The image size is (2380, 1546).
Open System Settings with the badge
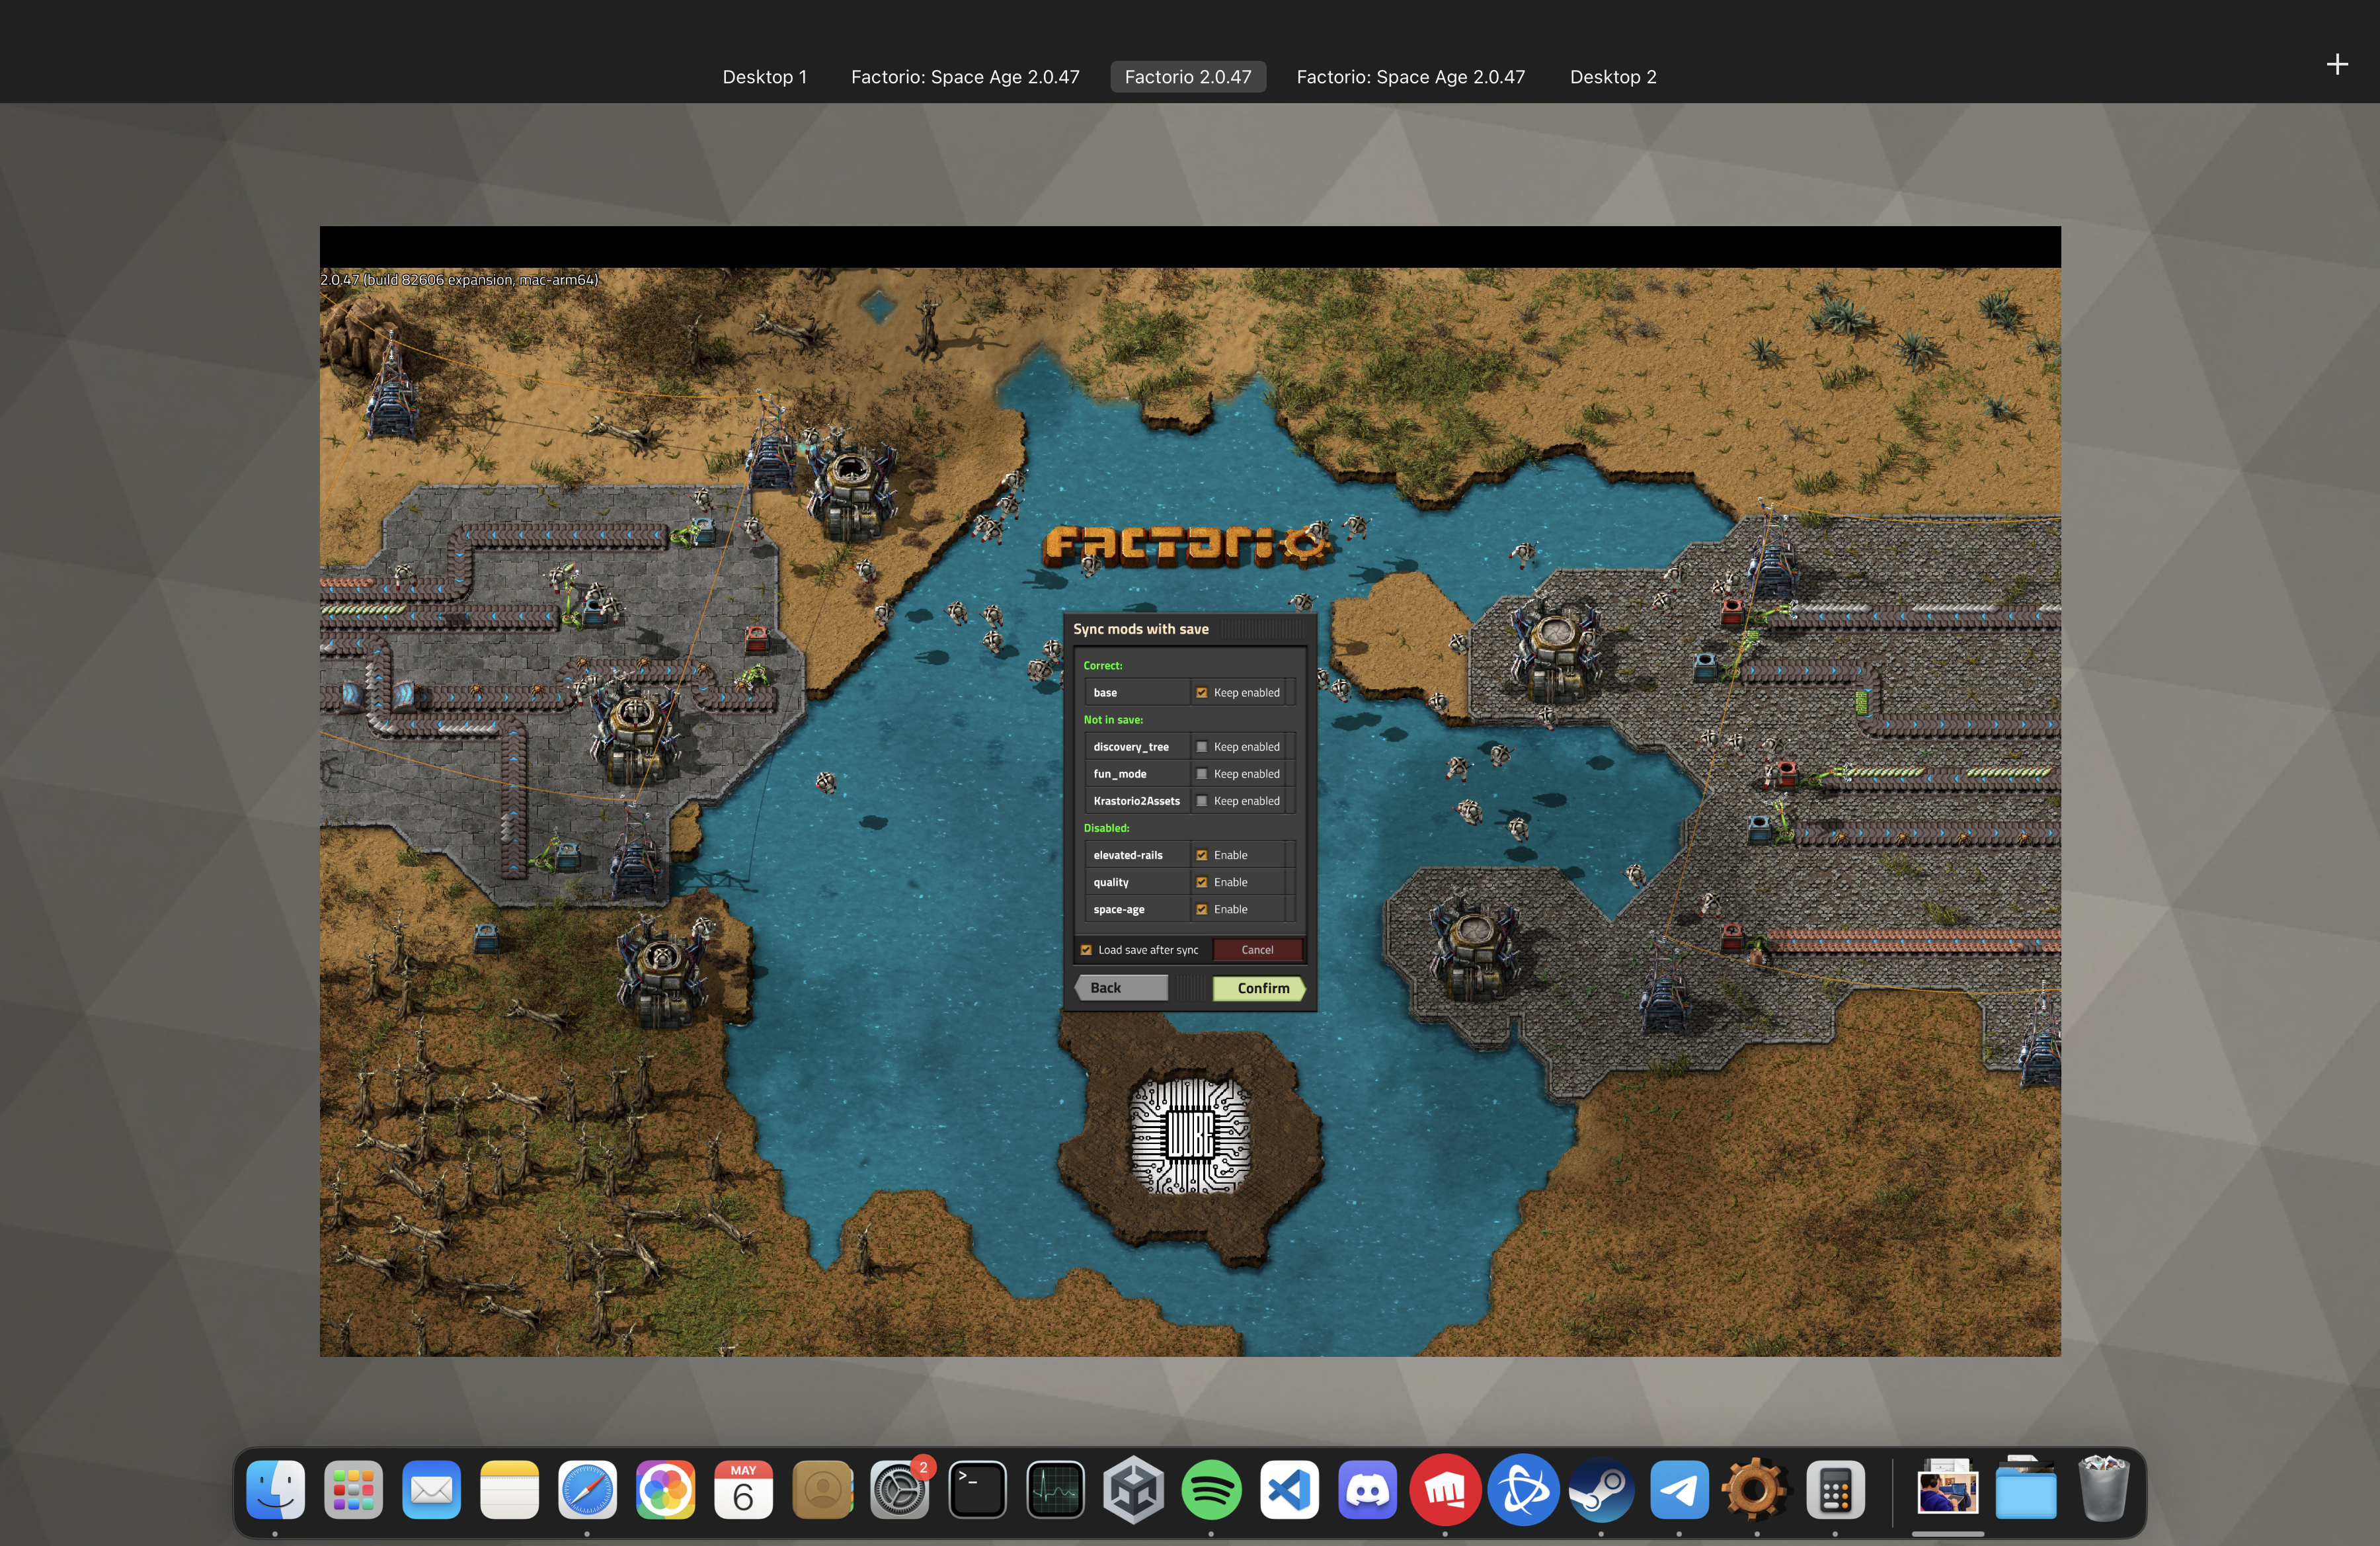coord(900,1490)
